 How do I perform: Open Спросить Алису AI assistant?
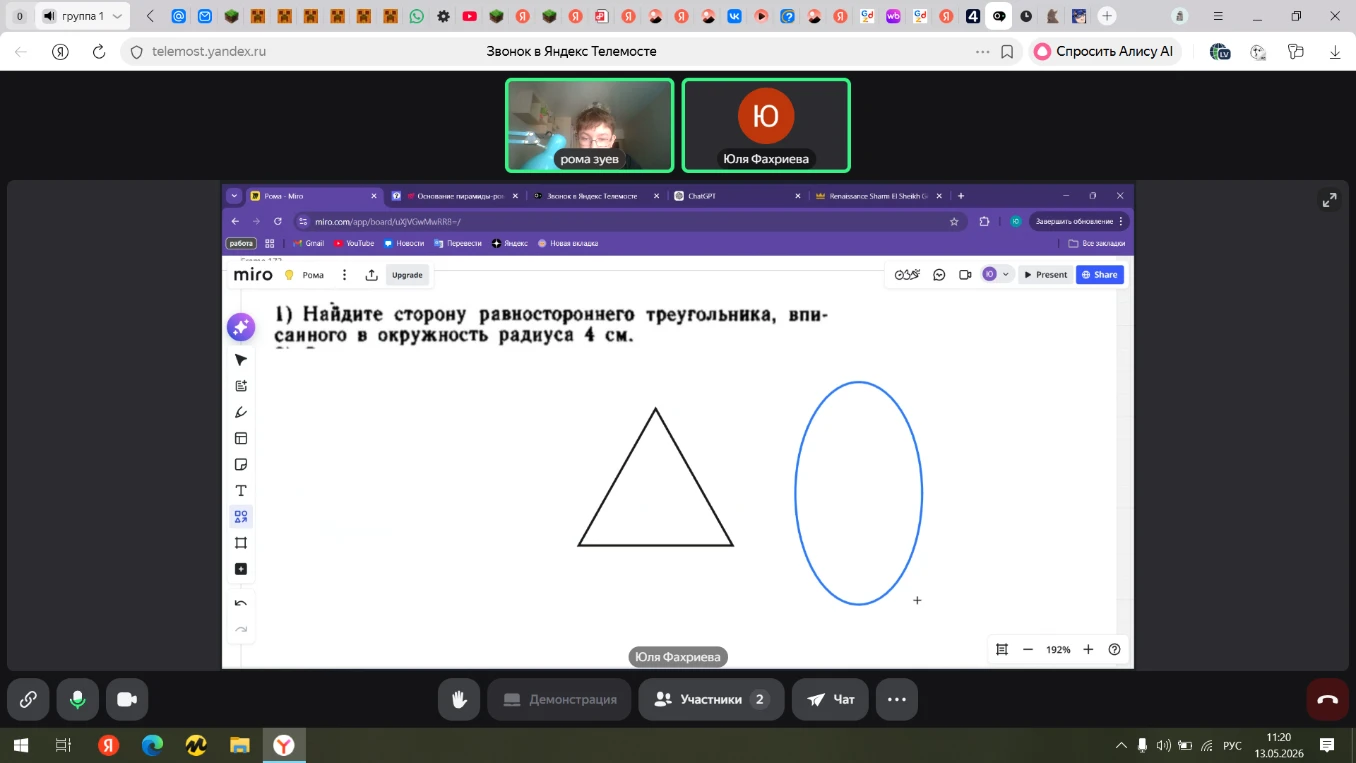point(1105,52)
